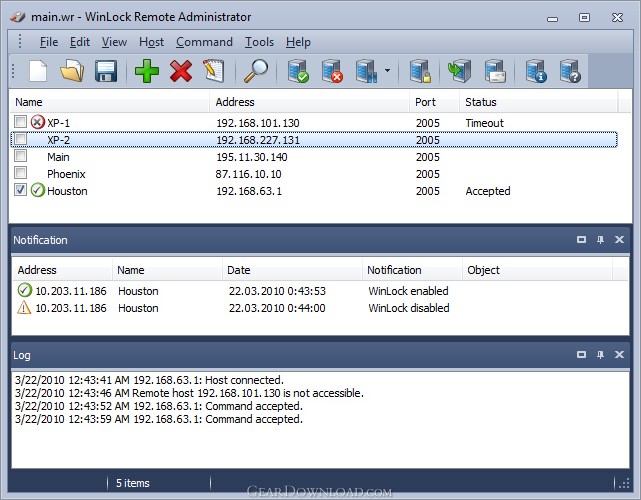Save with the floppy disk icon
This screenshot has width=641, height=500.
(x=106, y=71)
